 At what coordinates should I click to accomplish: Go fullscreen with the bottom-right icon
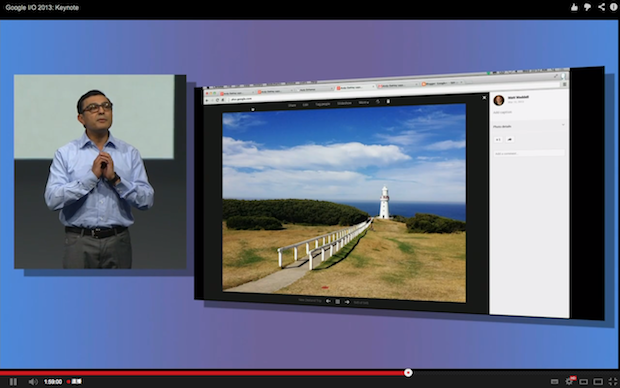coord(612,382)
